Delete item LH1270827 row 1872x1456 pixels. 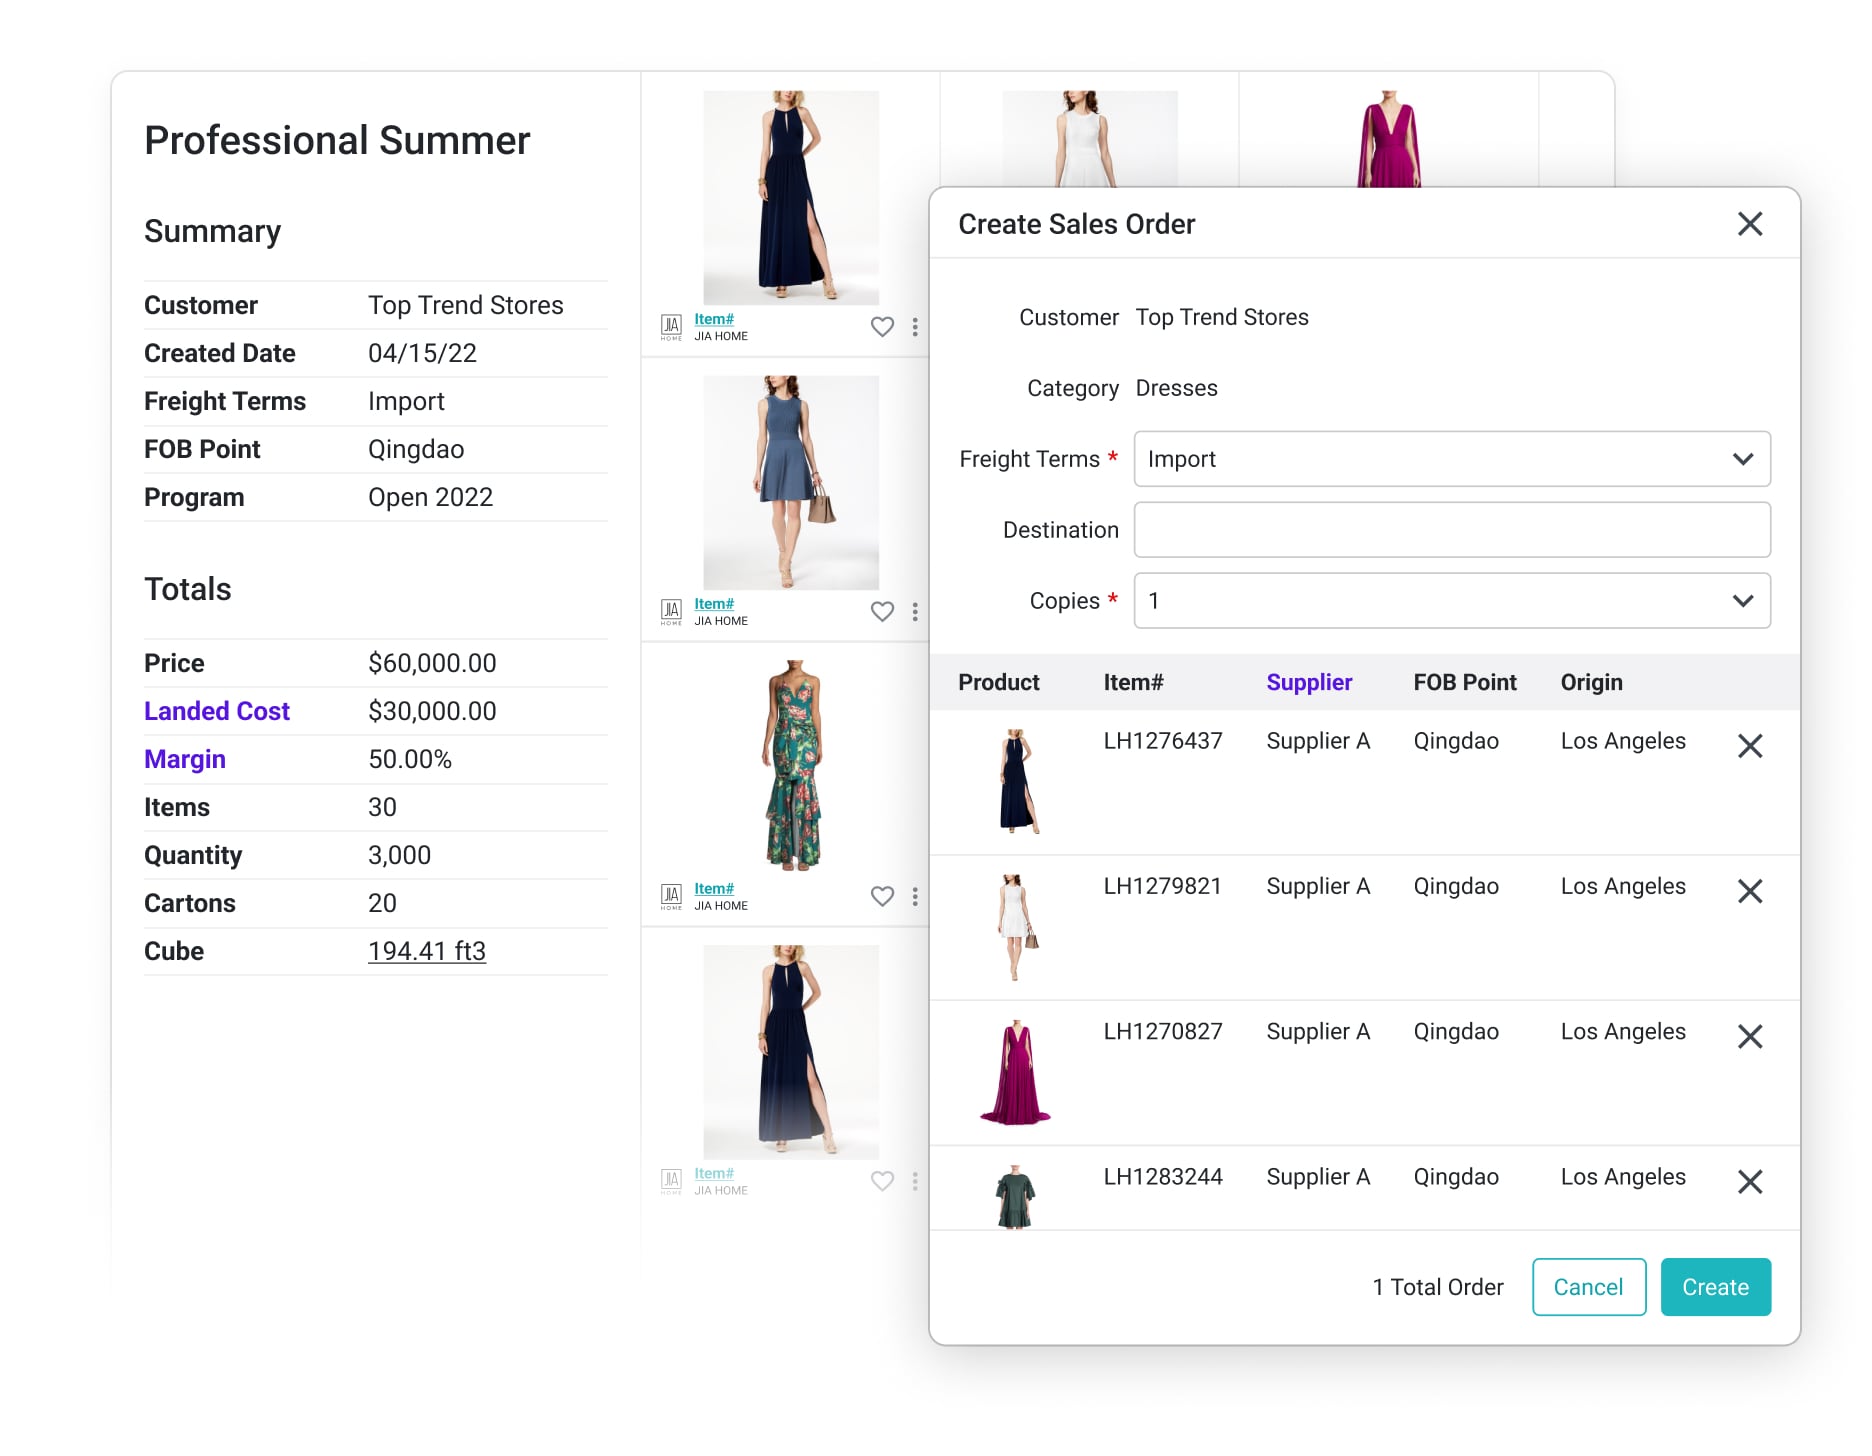[1749, 1037]
